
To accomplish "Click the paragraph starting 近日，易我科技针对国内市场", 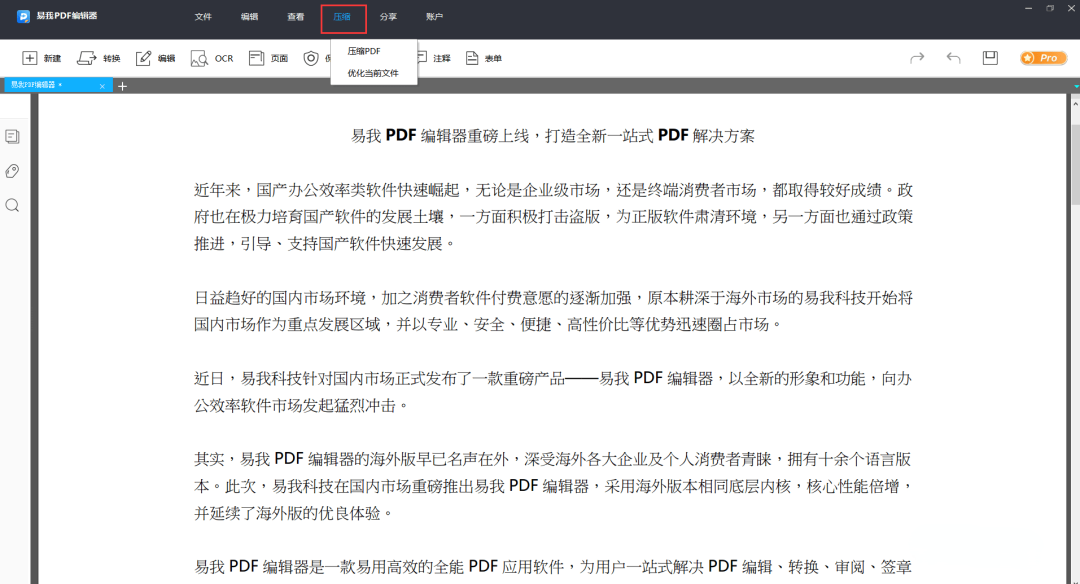I will click(x=553, y=392).
